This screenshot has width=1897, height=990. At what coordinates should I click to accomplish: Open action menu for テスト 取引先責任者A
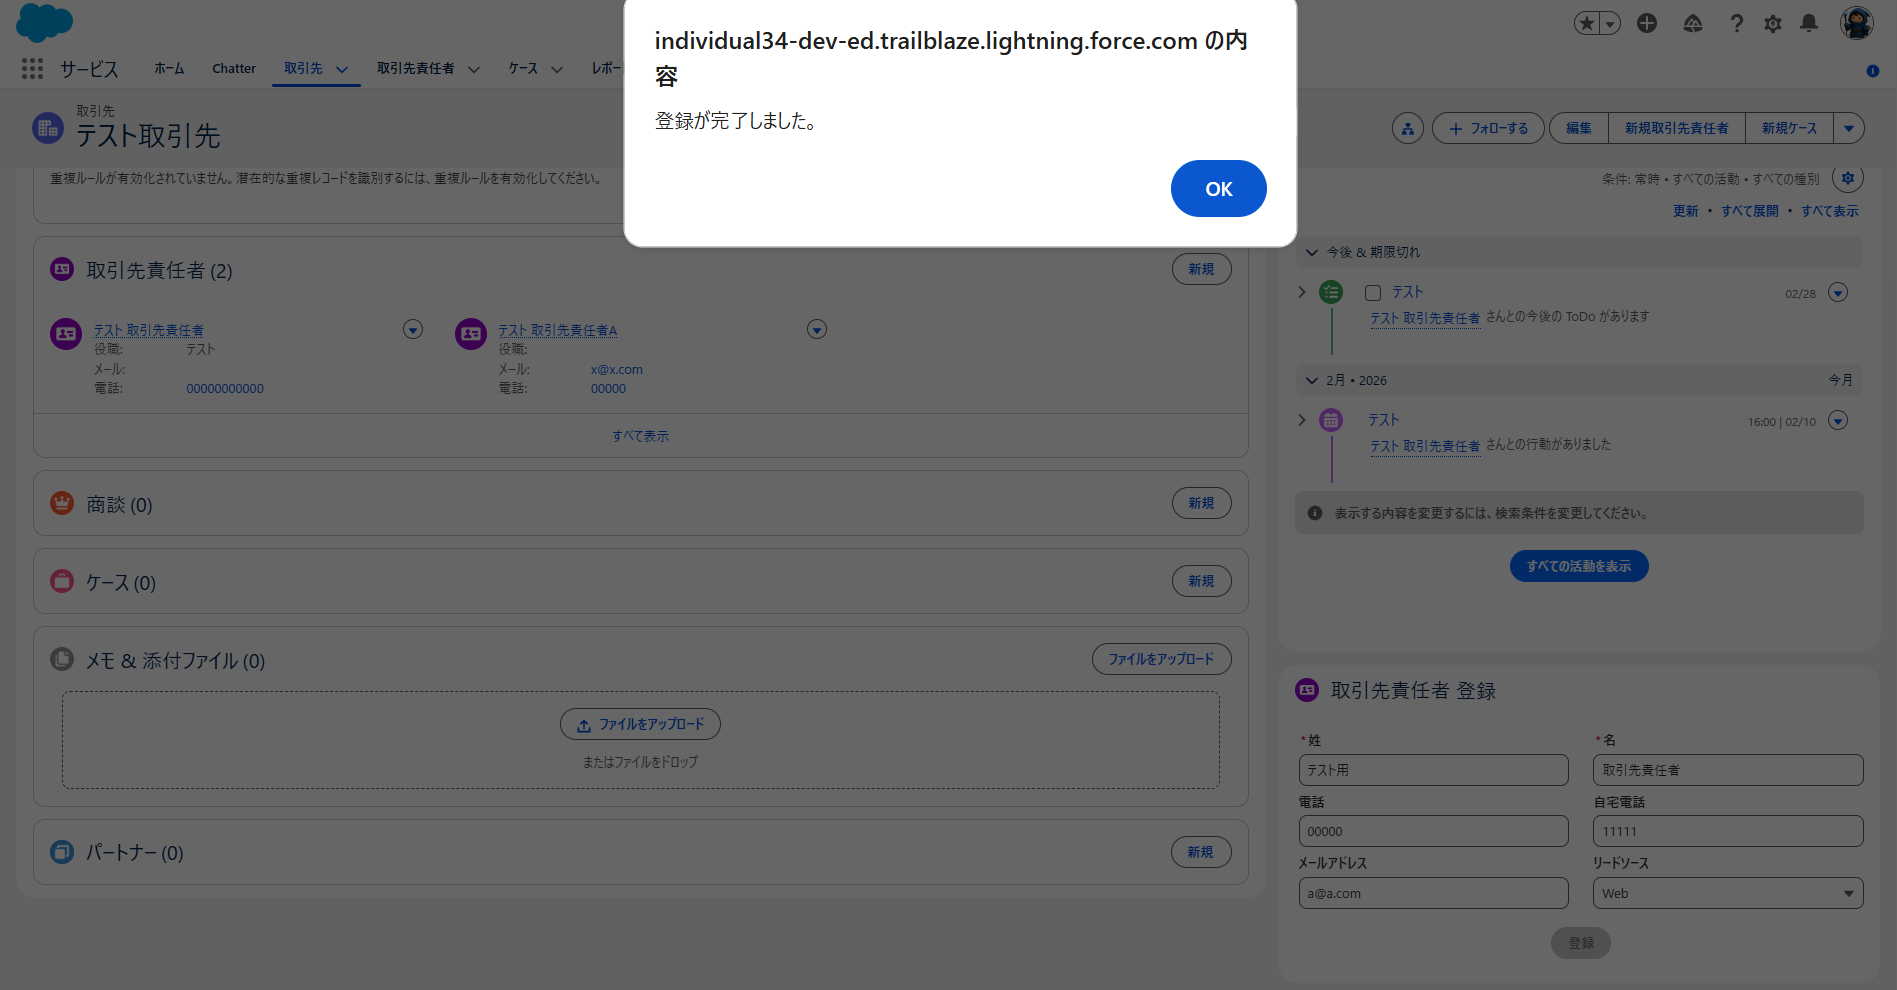pos(816,330)
